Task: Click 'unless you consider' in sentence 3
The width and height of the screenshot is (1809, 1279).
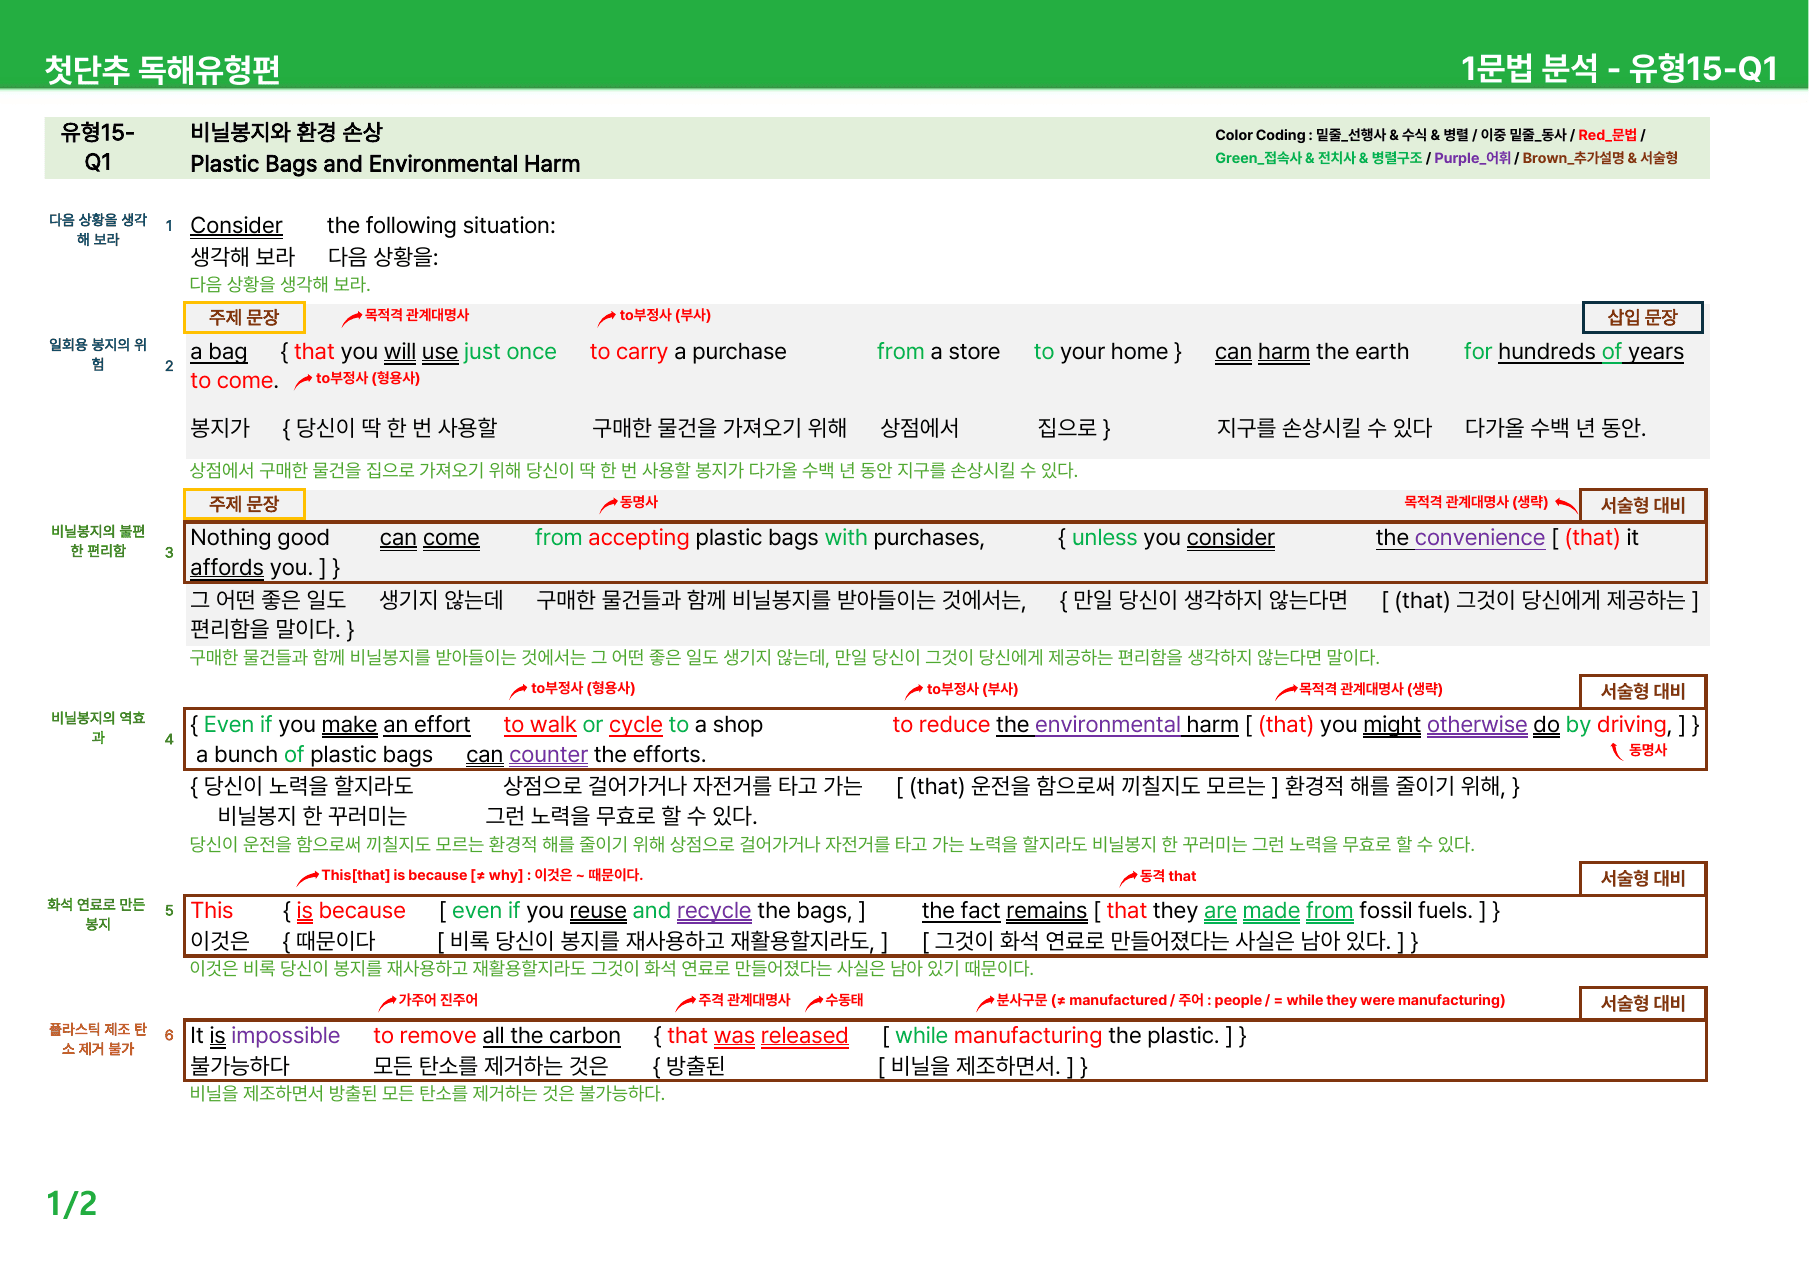Action: (1173, 538)
